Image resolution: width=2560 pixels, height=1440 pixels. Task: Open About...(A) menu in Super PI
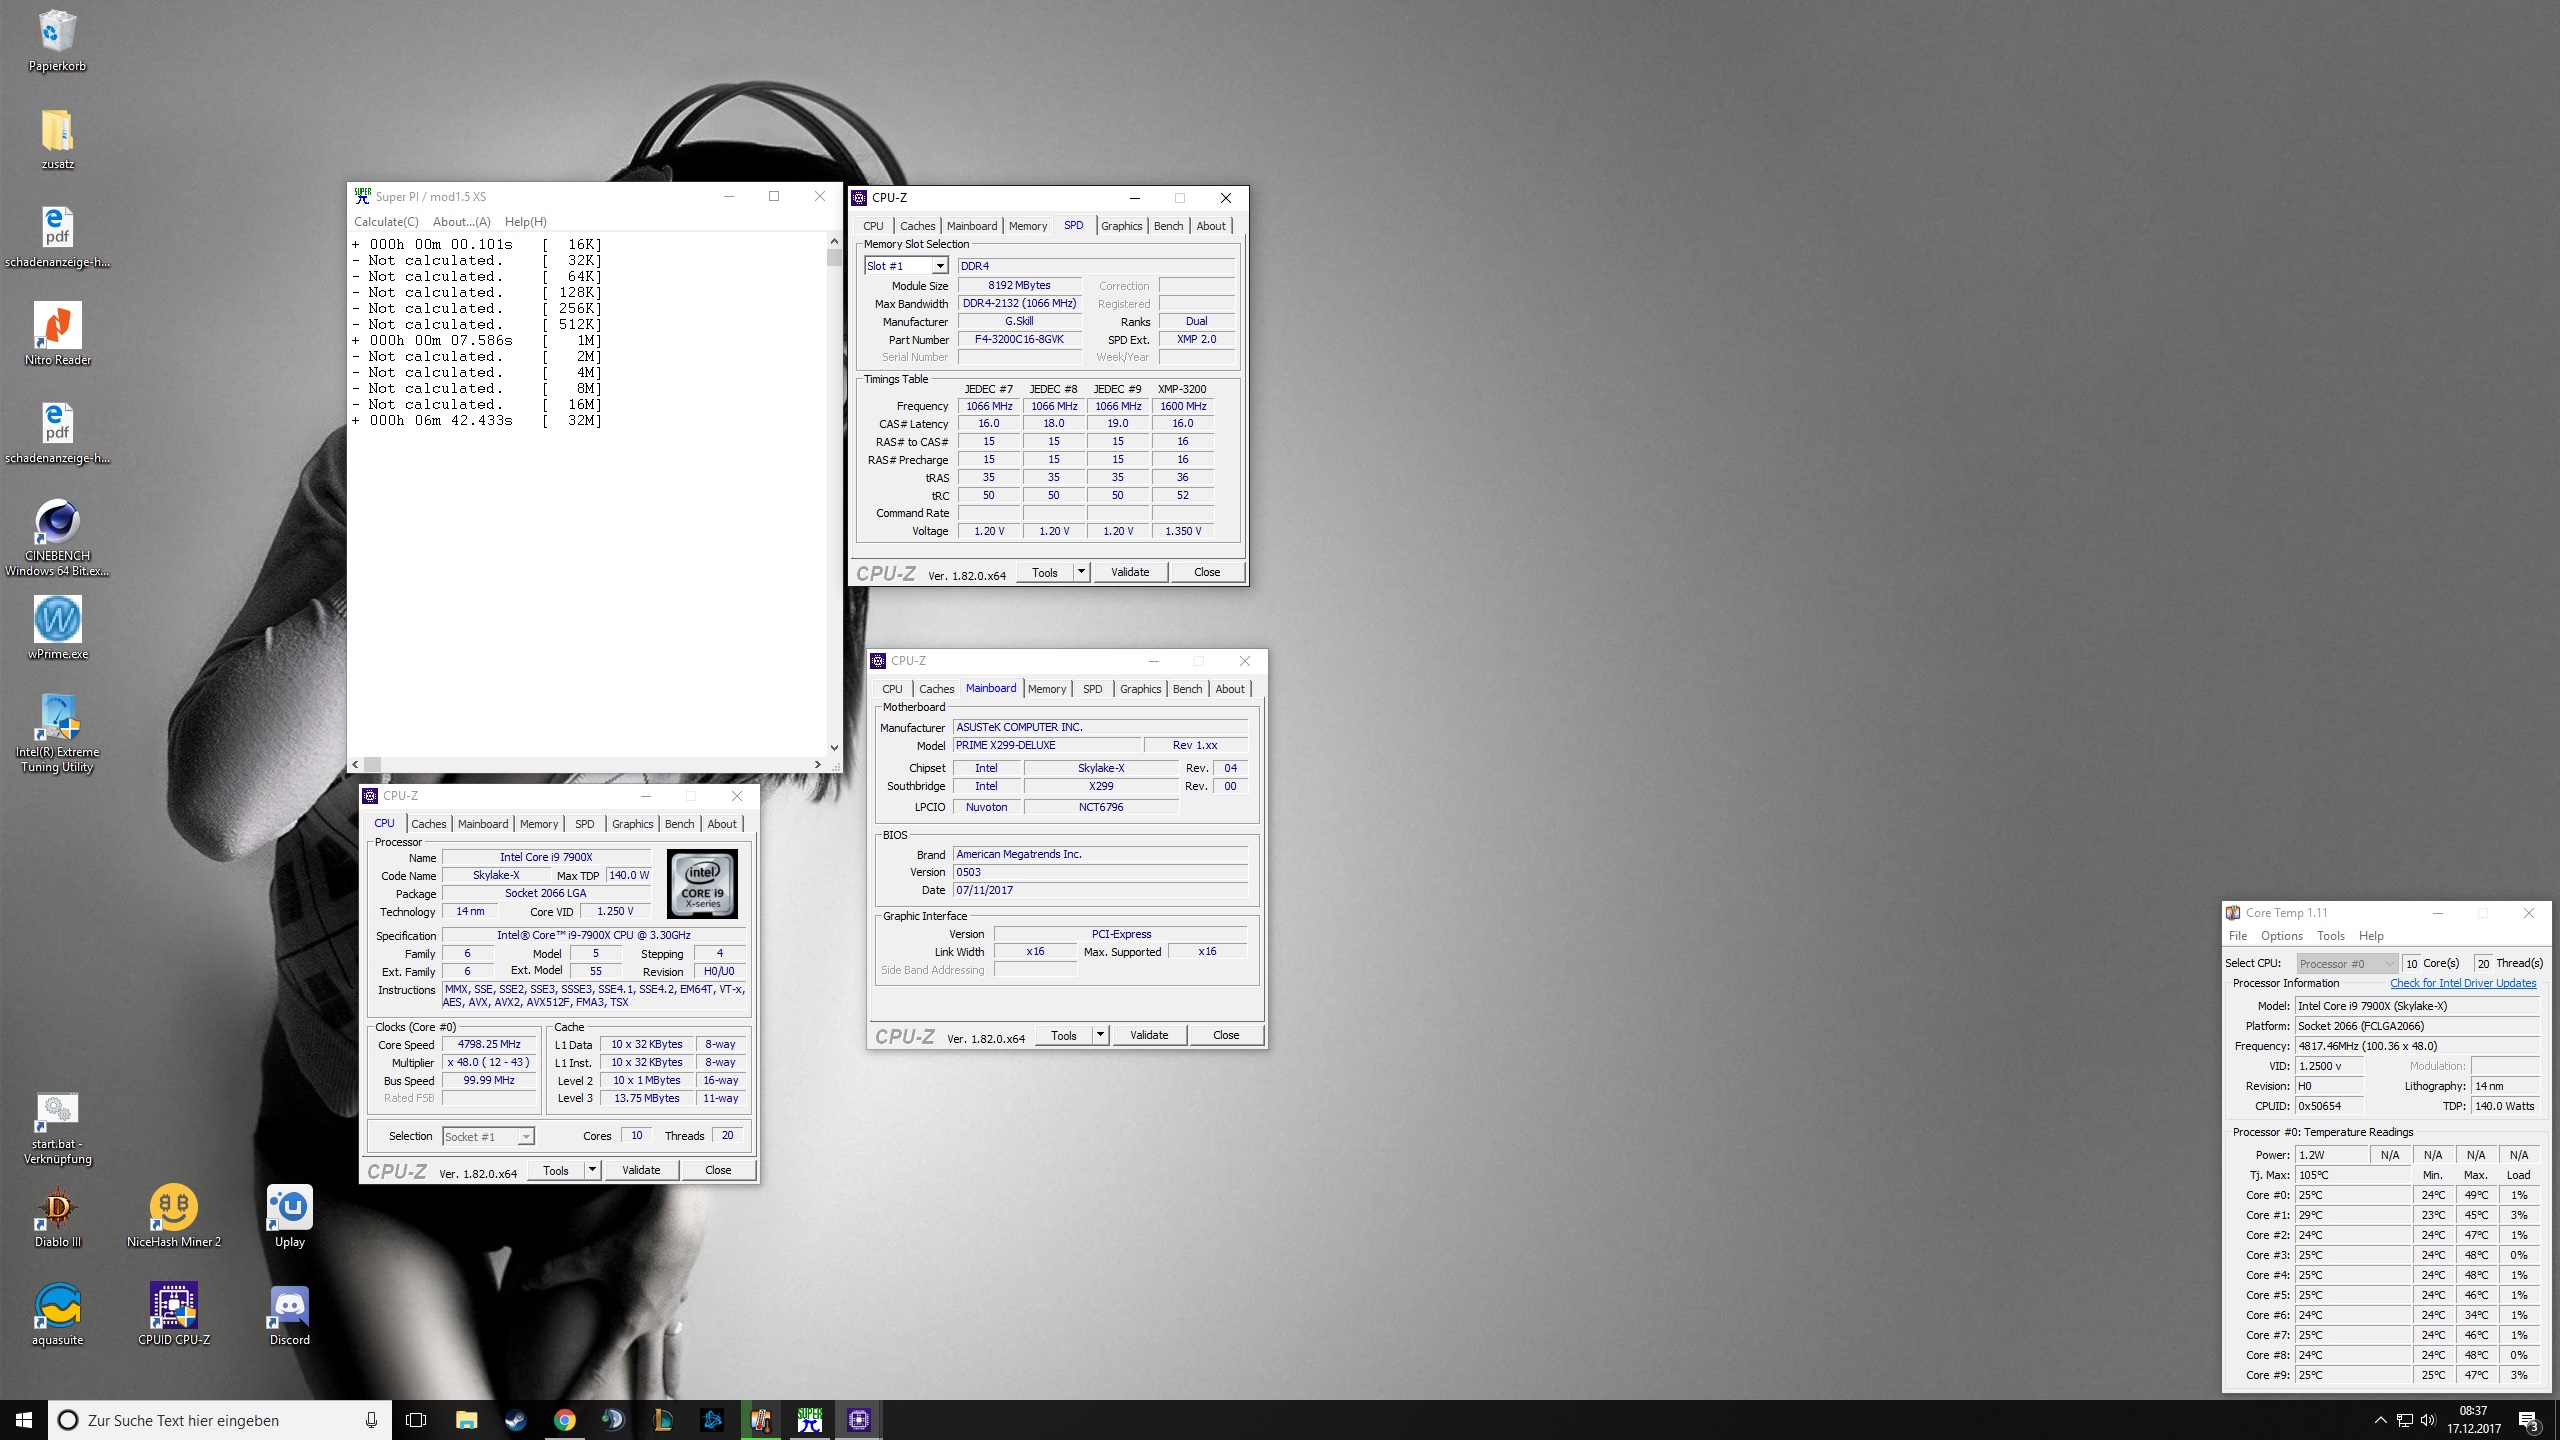461,222
